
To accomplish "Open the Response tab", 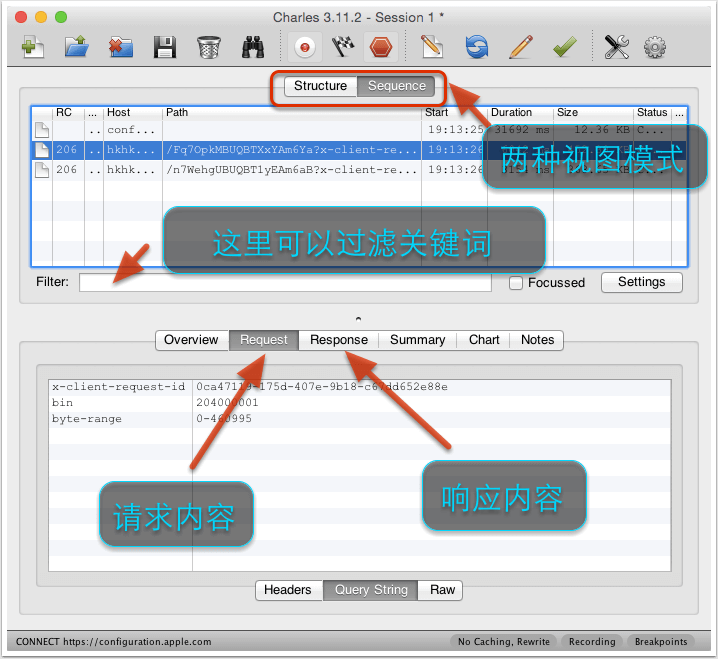I will point(338,340).
